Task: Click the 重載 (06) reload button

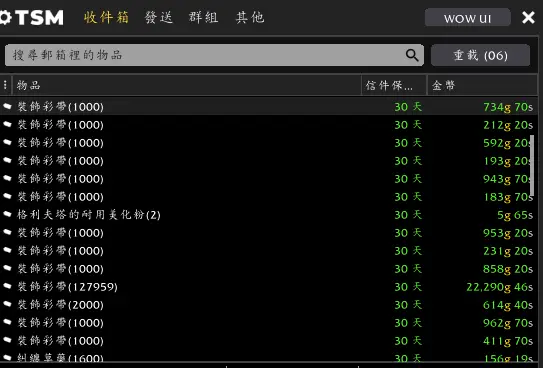Action: (480, 55)
